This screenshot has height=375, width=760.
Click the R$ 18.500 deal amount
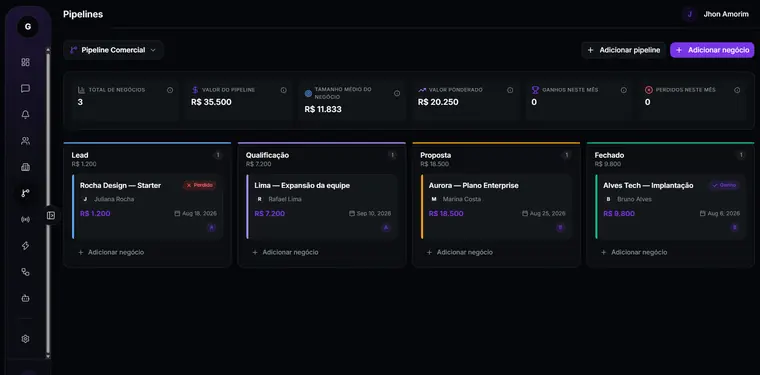click(x=446, y=214)
